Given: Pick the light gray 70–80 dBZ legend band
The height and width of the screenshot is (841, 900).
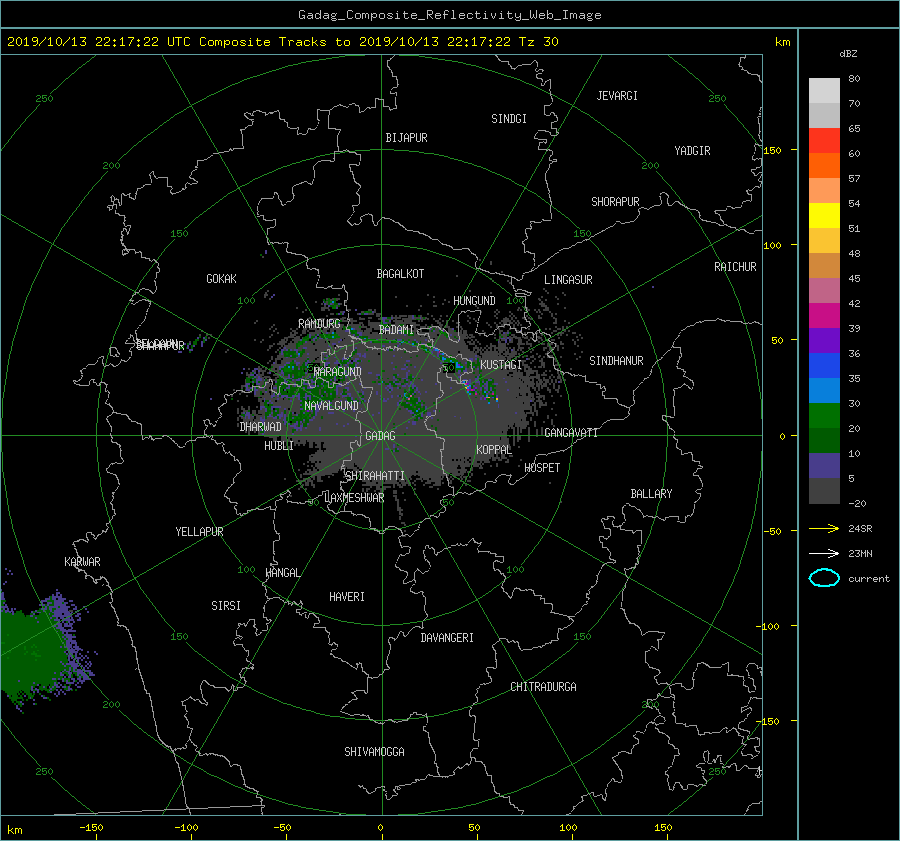Looking at the screenshot, I should click(x=824, y=90).
